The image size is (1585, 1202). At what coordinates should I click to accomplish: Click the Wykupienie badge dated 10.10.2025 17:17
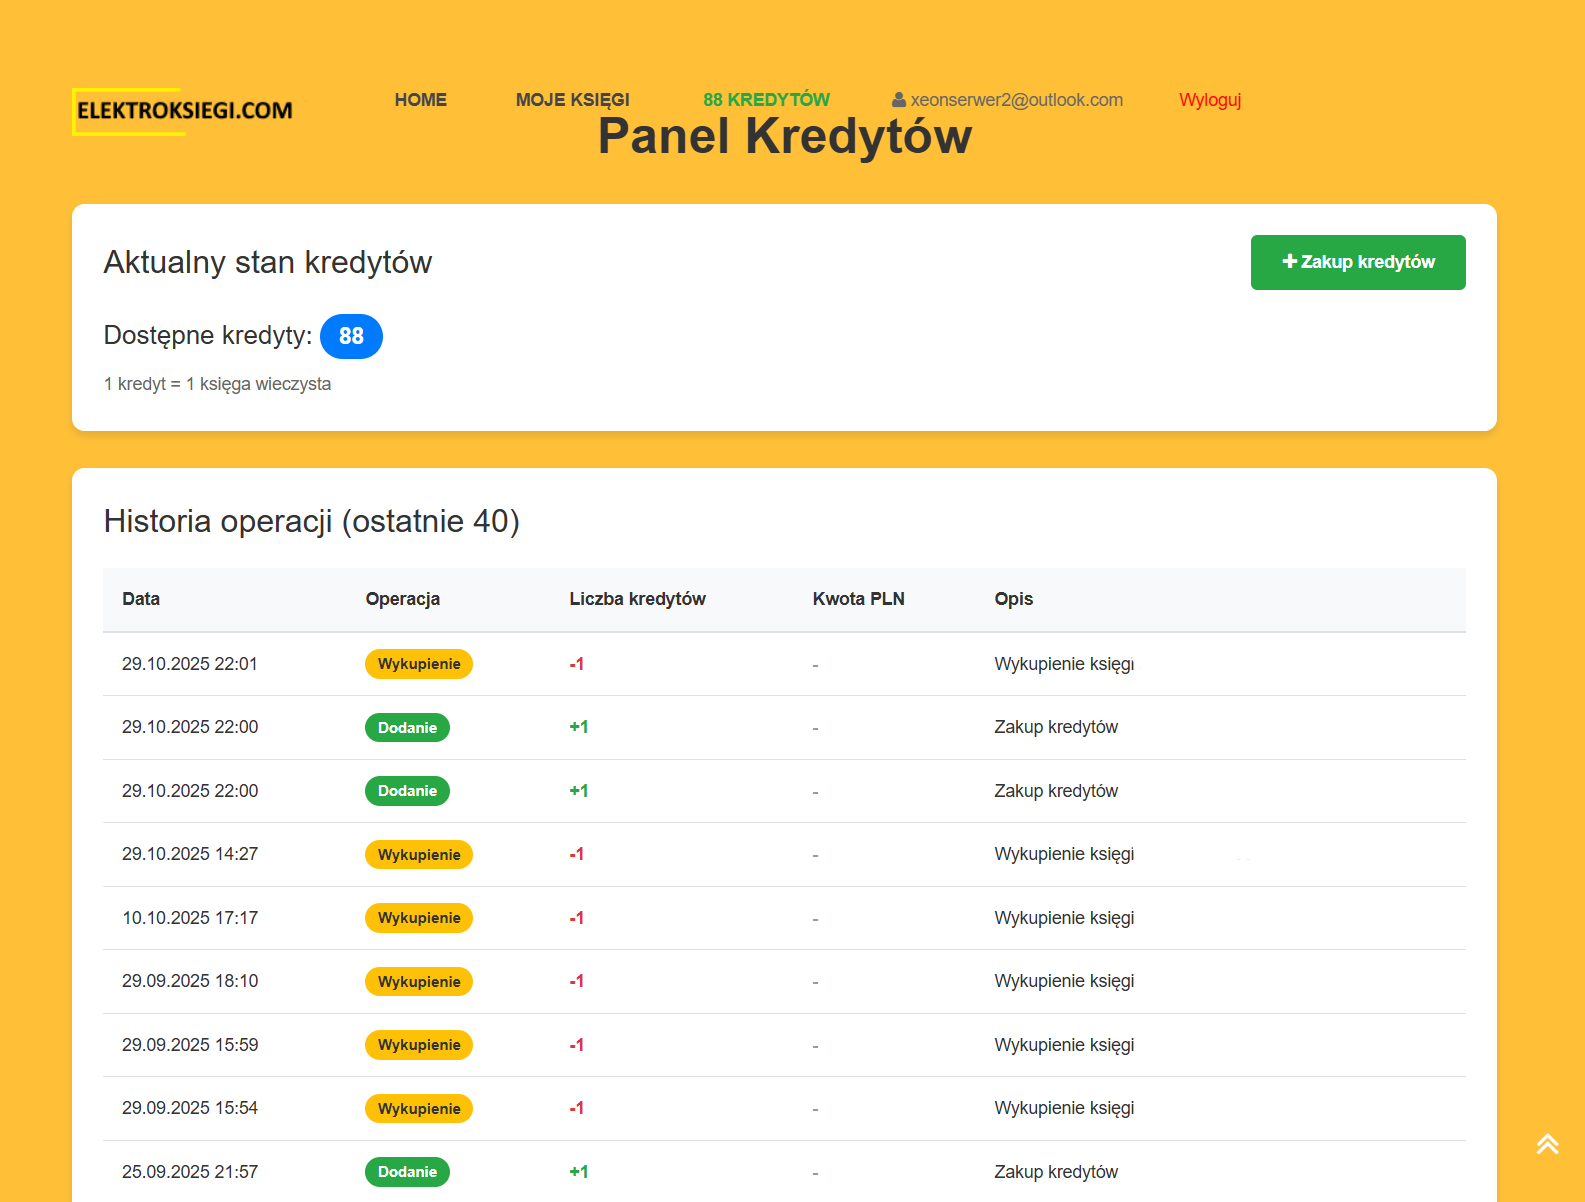pyautogui.click(x=419, y=918)
